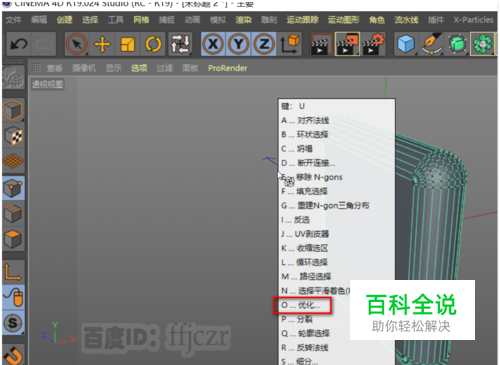Choose B 环状选择 in the popup
Image resolution: width=500 pixels, height=365 pixels.
point(337,135)
